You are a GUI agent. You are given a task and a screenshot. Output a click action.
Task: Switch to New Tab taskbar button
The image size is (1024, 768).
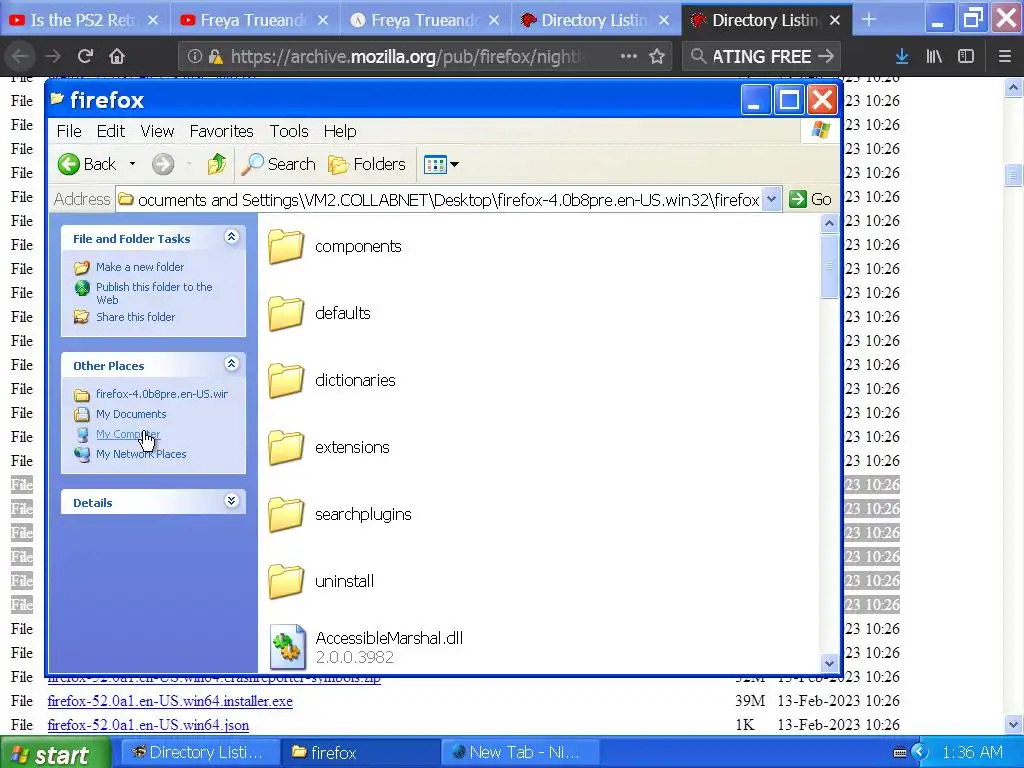pos(519,753)
